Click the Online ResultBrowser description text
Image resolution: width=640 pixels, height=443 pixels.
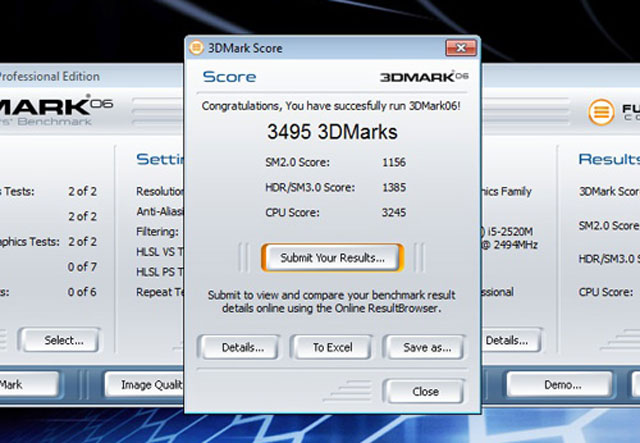coord(331,301)
